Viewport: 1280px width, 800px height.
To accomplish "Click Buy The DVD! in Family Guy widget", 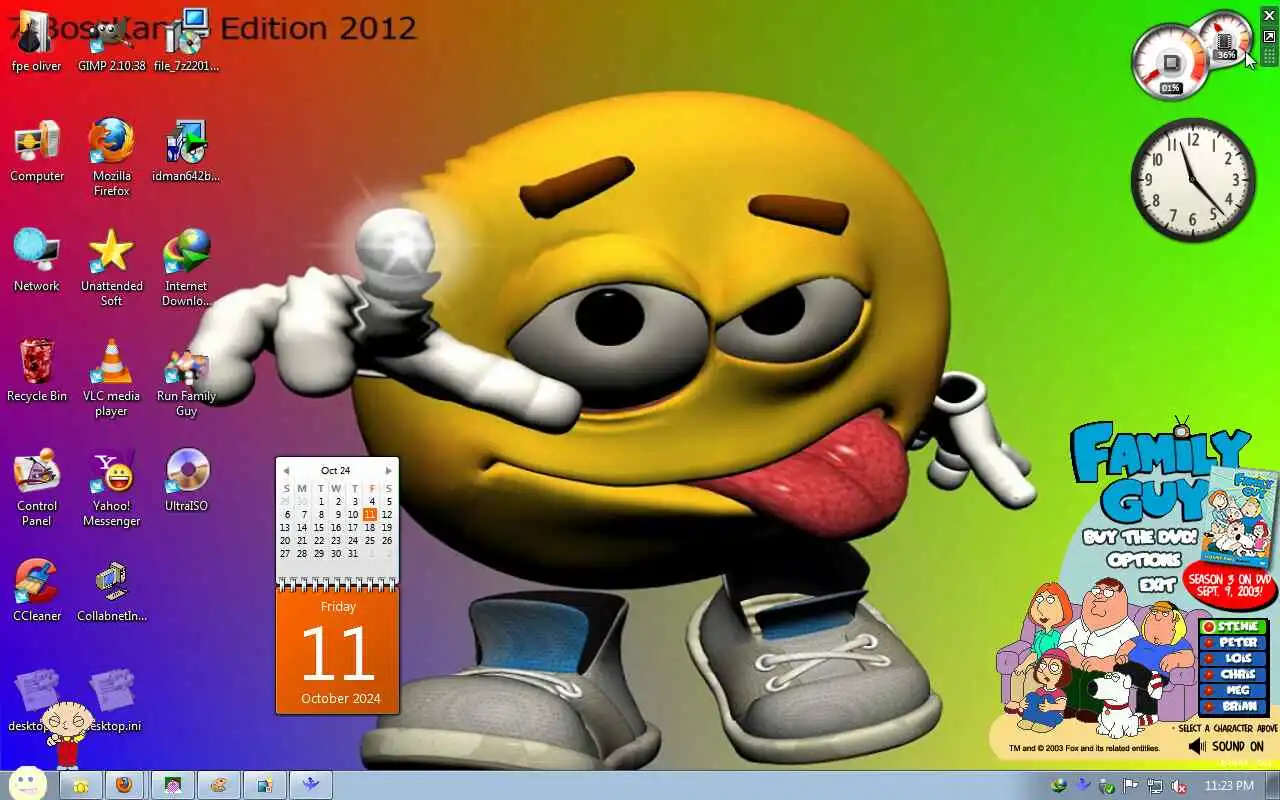I will pyautogui.click(x=1139, y=537).
